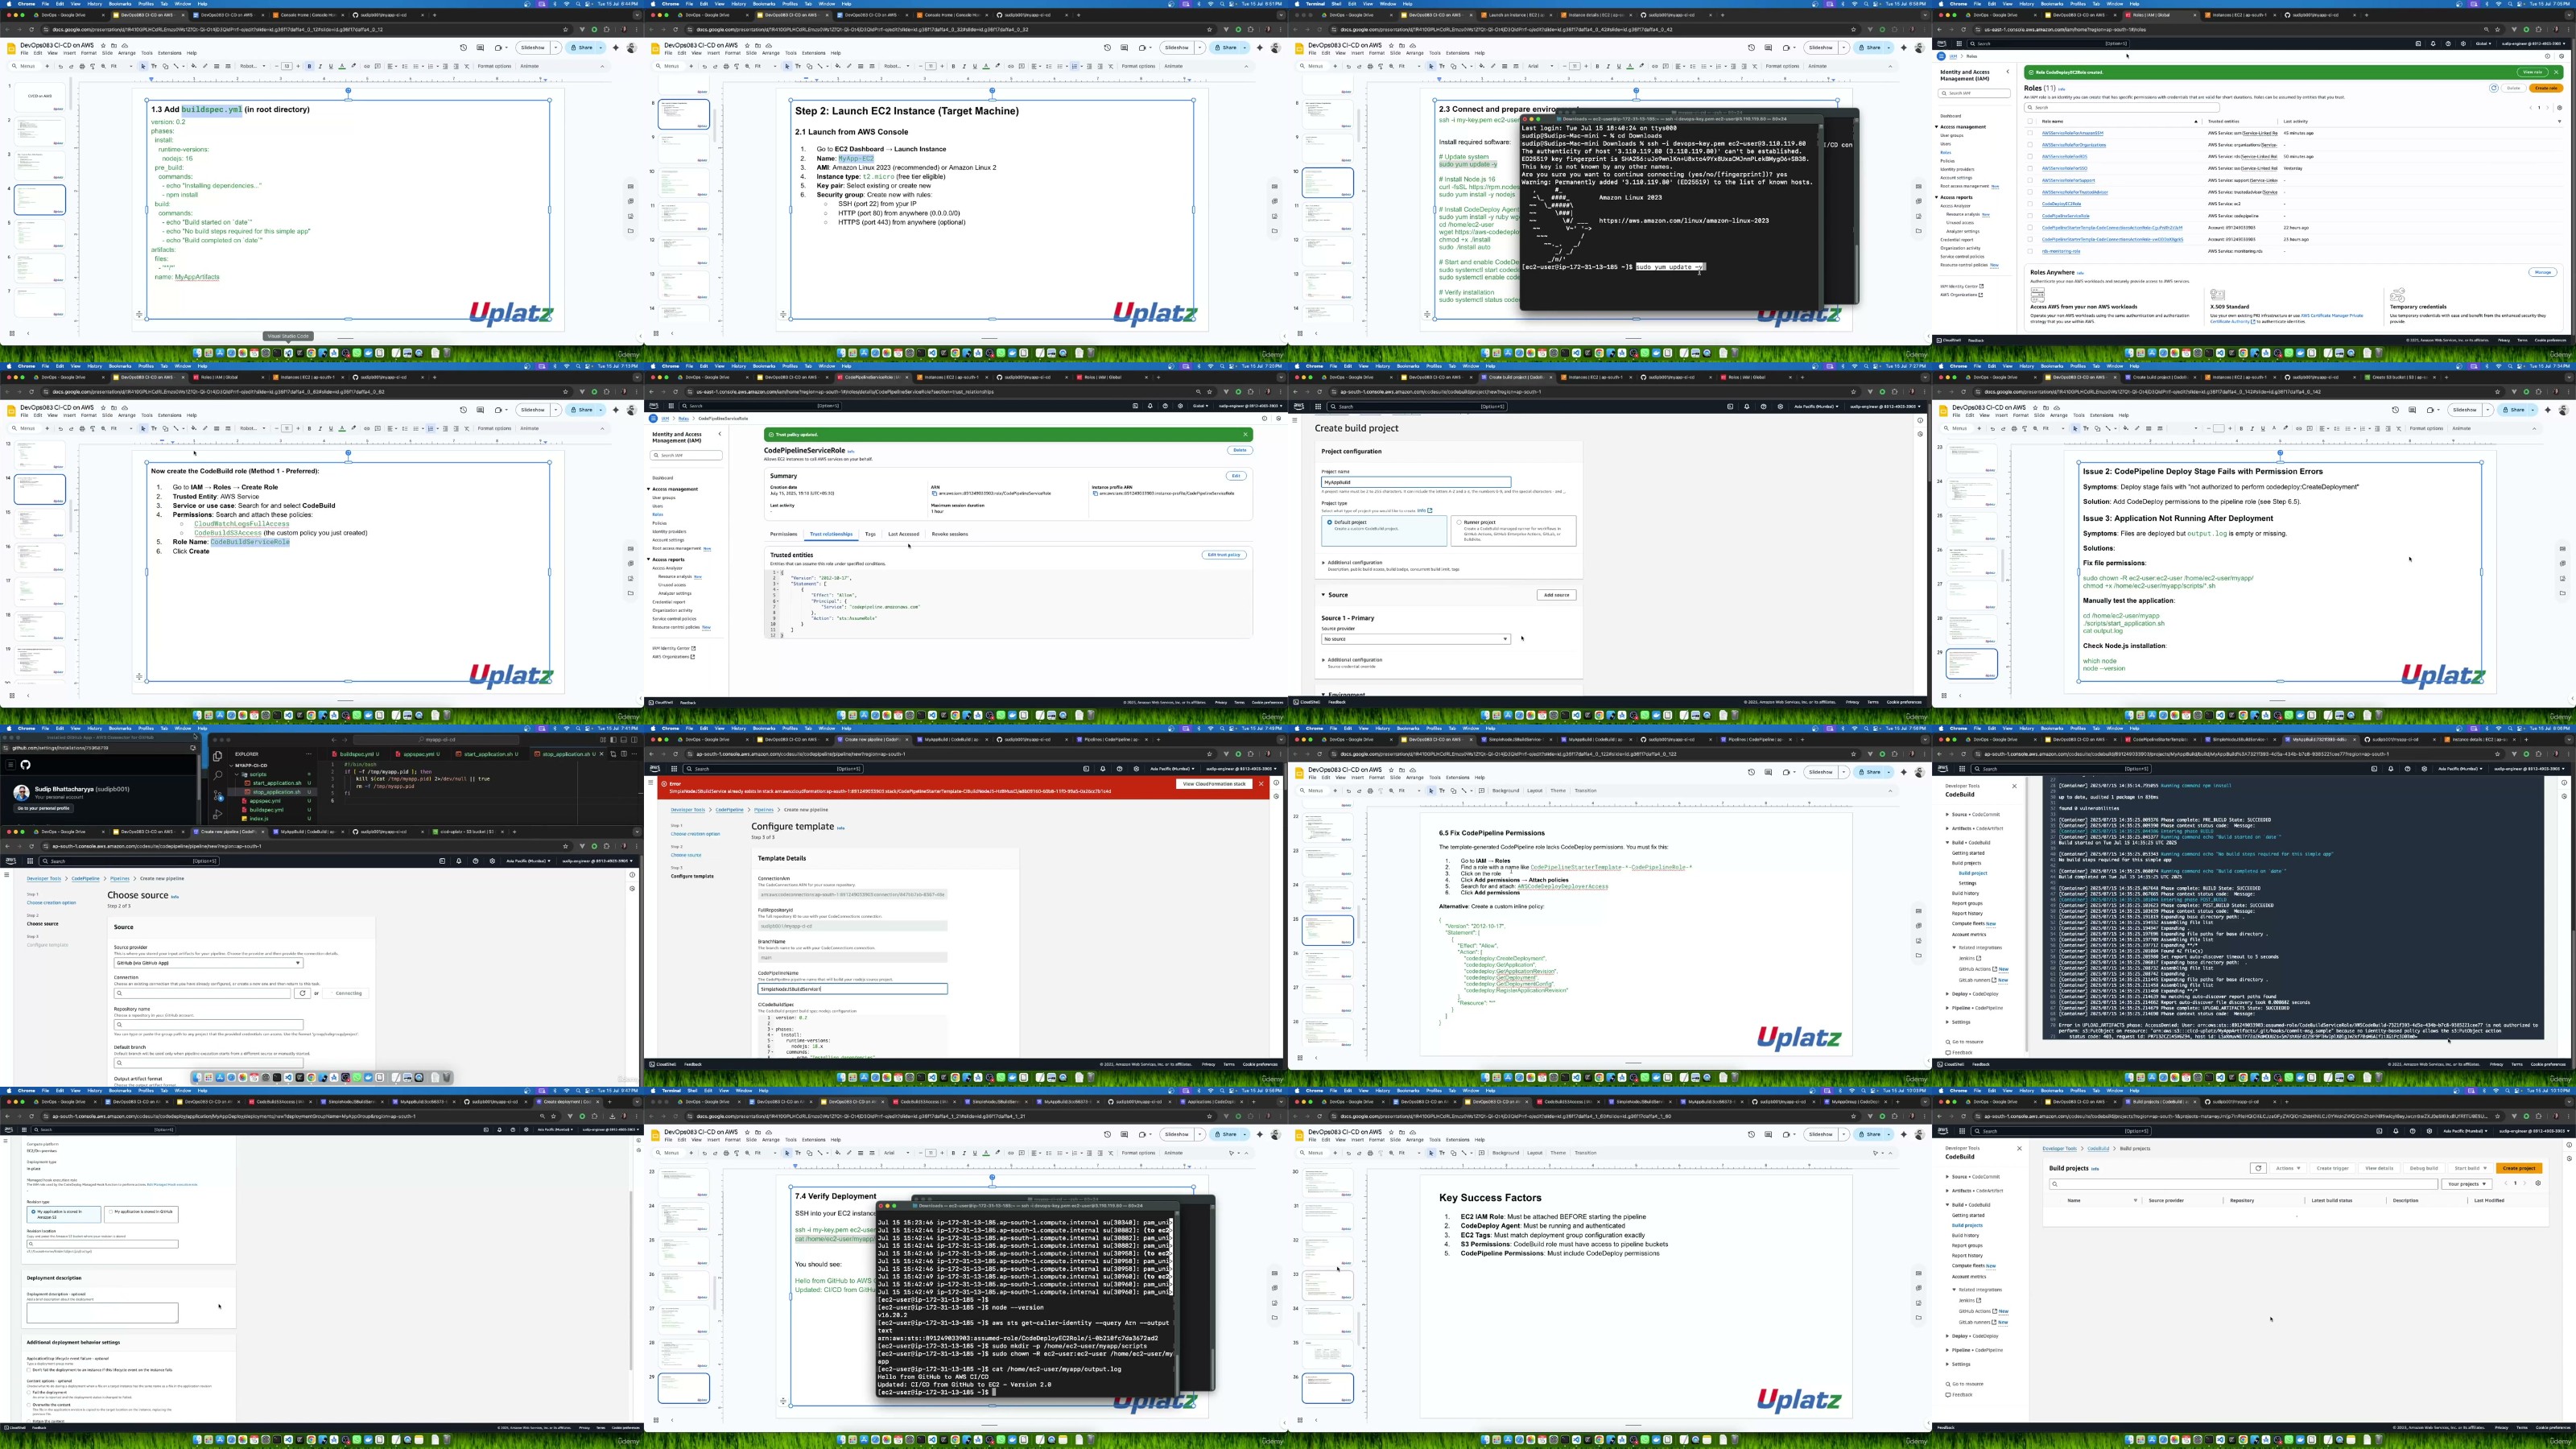Viewport: 2576px width, 1449px height.
Task: Collapse IAM sidebar on CodePipelineServiceRole page
Action: click(x=719, y=434)
